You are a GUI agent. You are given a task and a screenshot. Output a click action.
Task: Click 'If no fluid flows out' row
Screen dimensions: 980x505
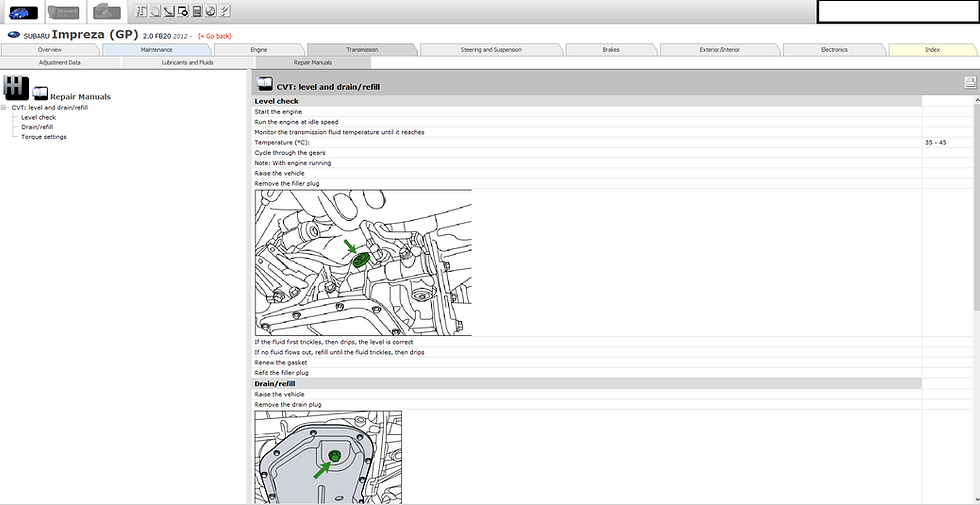(587, 352)
